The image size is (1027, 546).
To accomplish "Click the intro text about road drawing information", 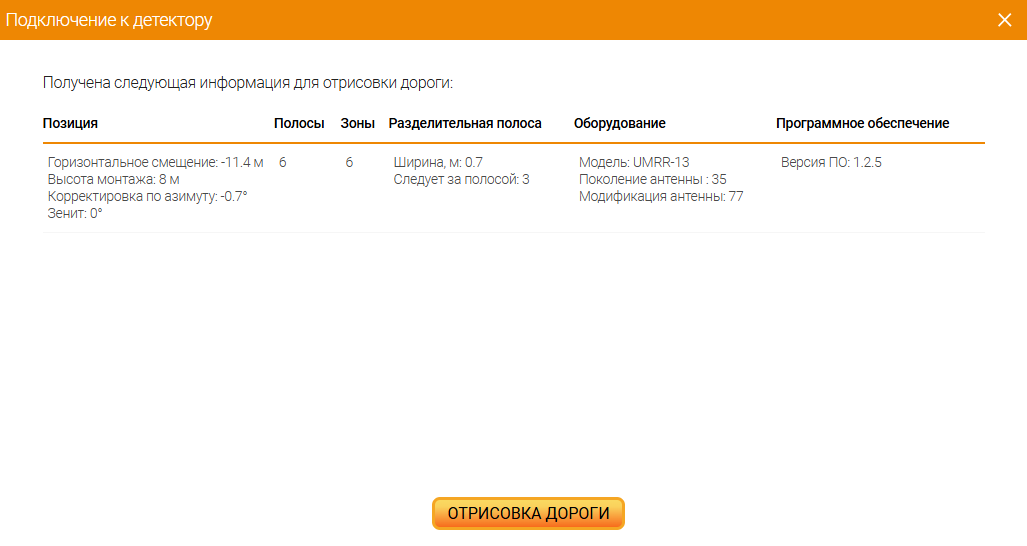I will (248, 83).
